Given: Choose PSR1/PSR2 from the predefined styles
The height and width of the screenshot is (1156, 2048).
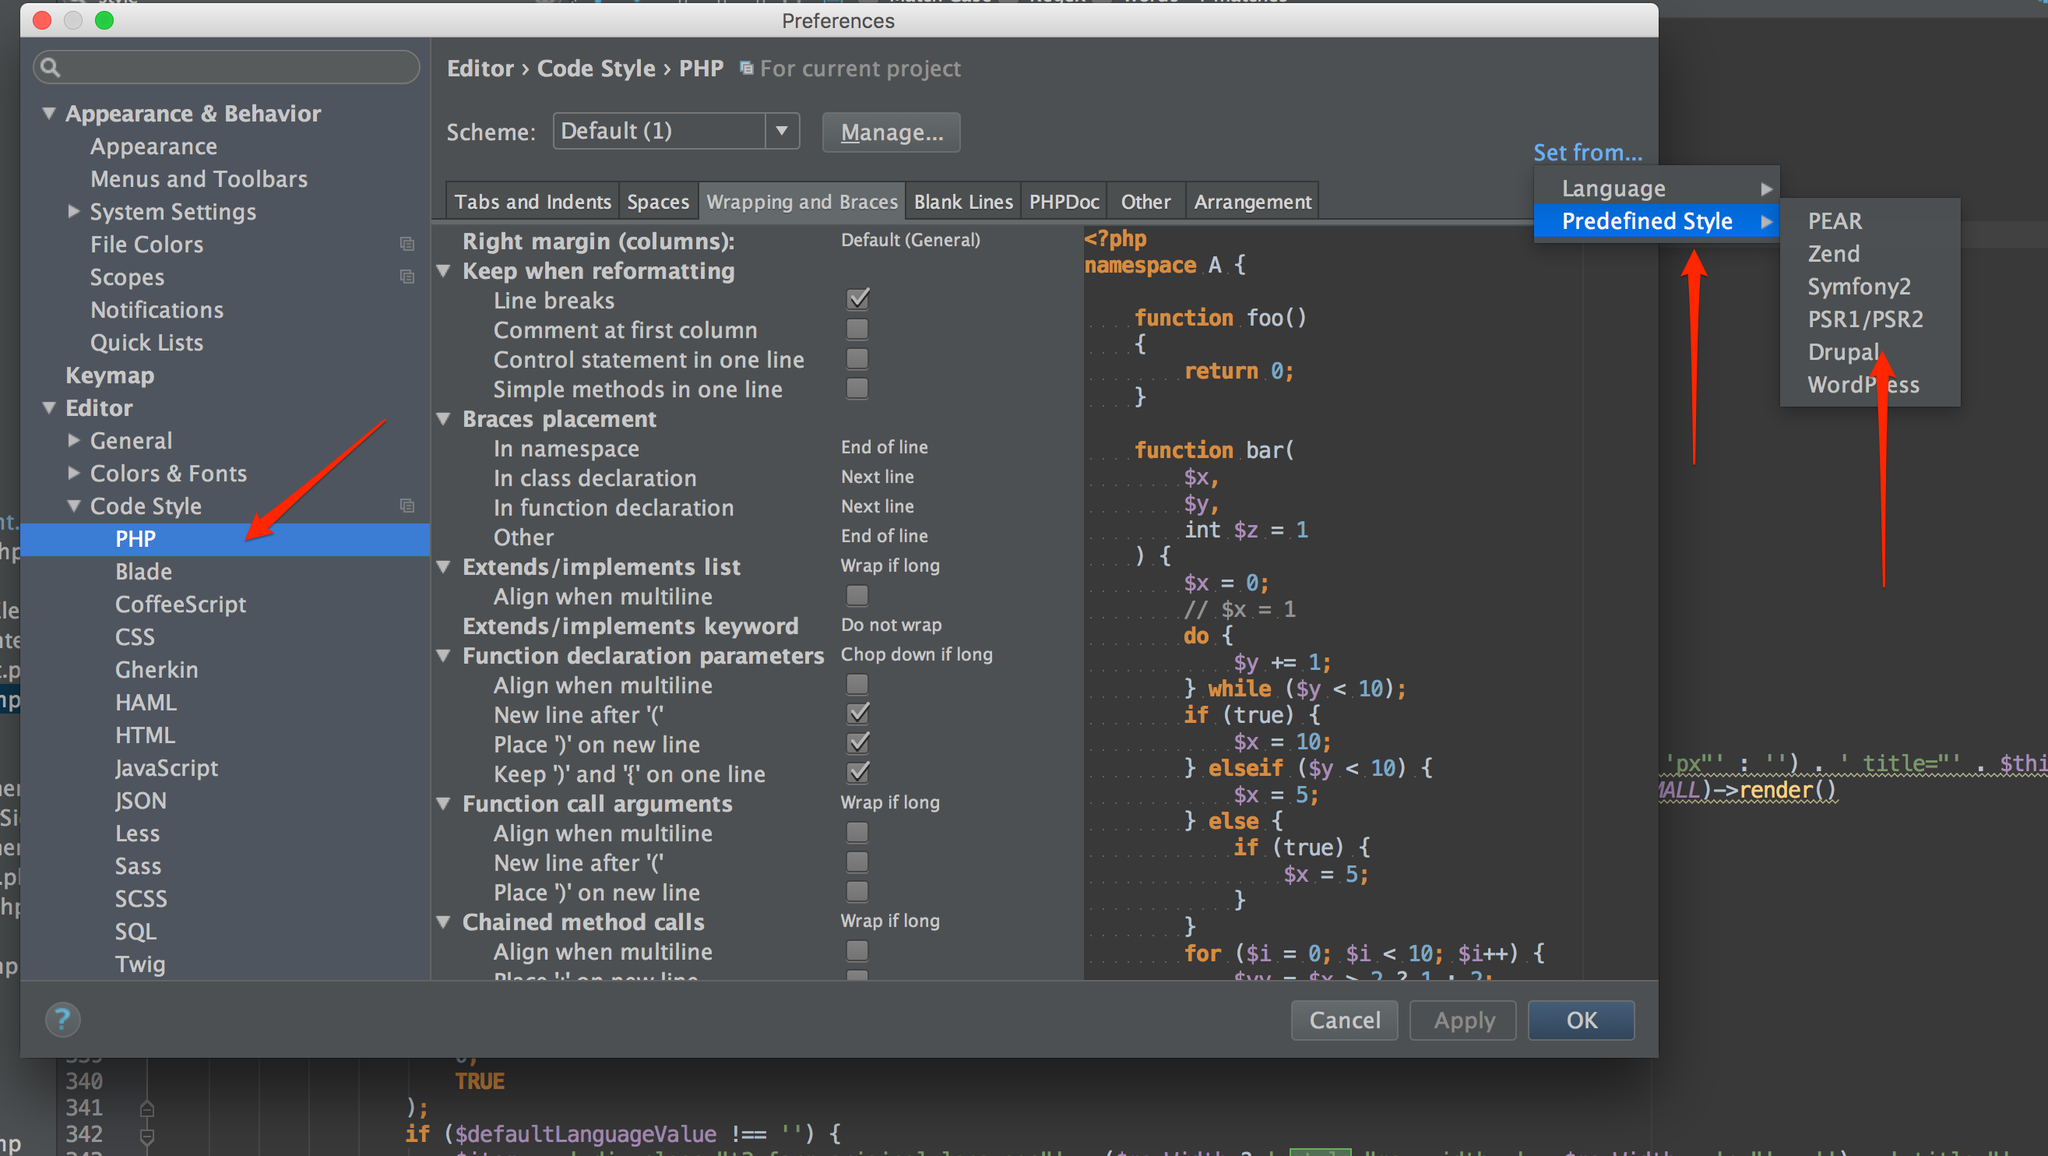Looking at the screenshot, I should [x=1865, y=319].
